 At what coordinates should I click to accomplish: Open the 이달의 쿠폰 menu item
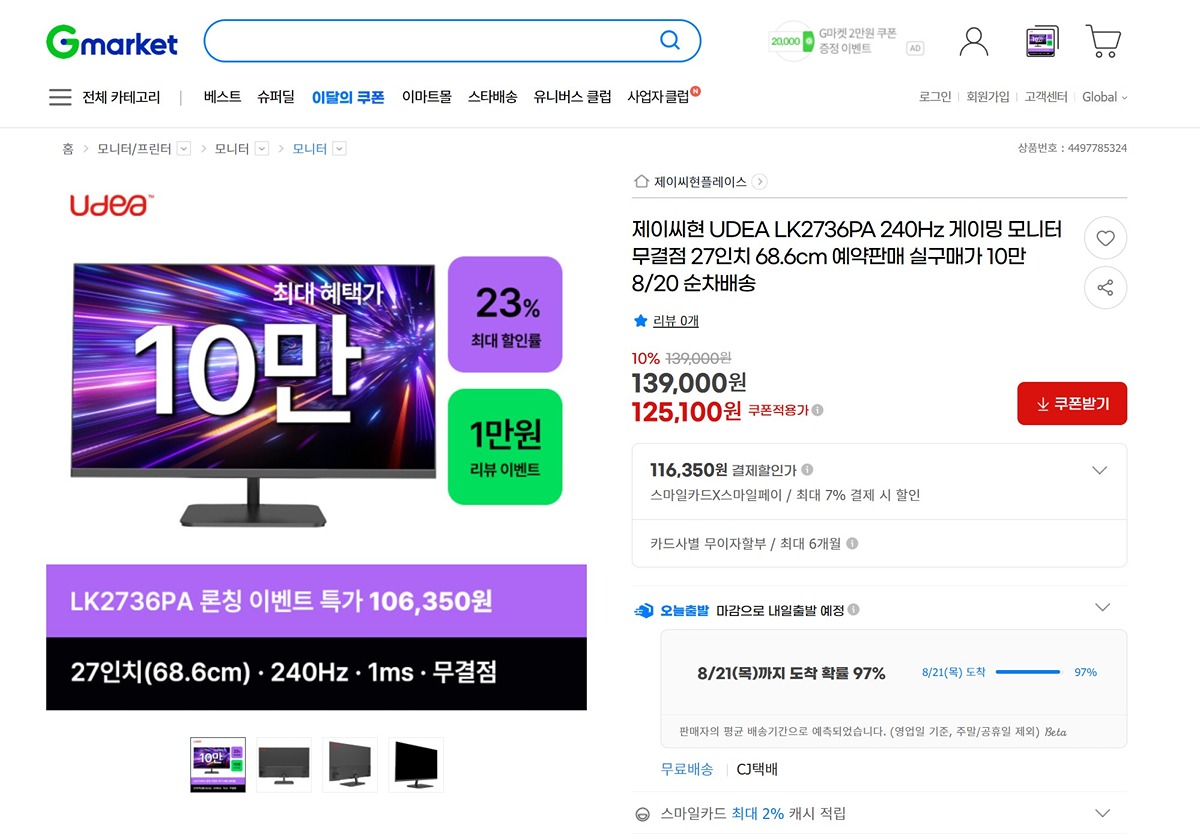coord(348,97)
